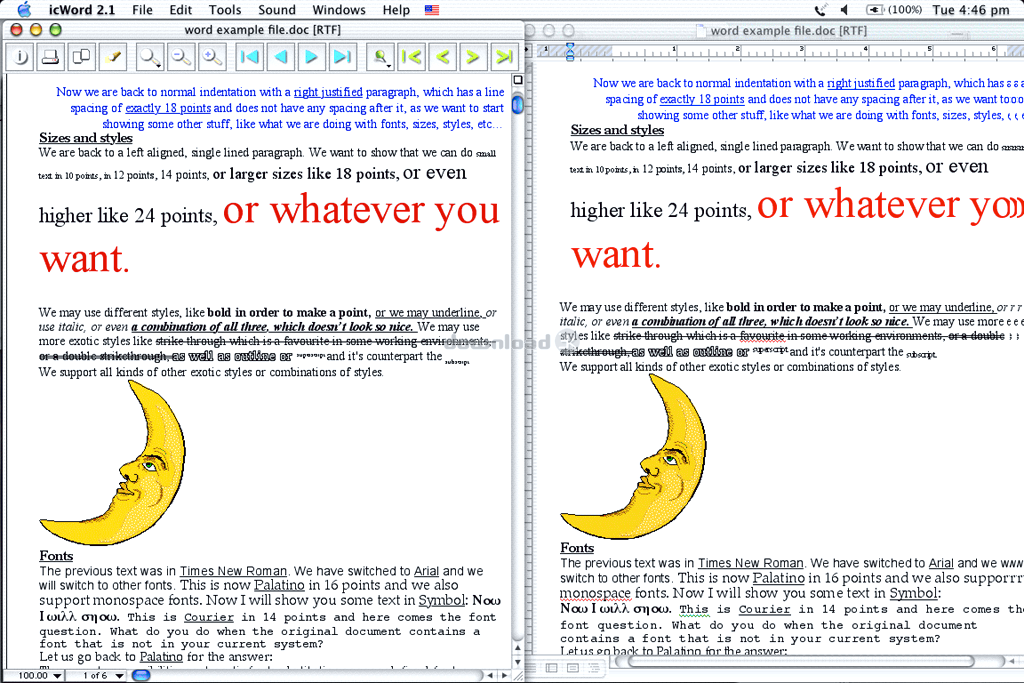Jump to first search result
This screenshot has width=1024, height=683.
[x=411, y=57]
